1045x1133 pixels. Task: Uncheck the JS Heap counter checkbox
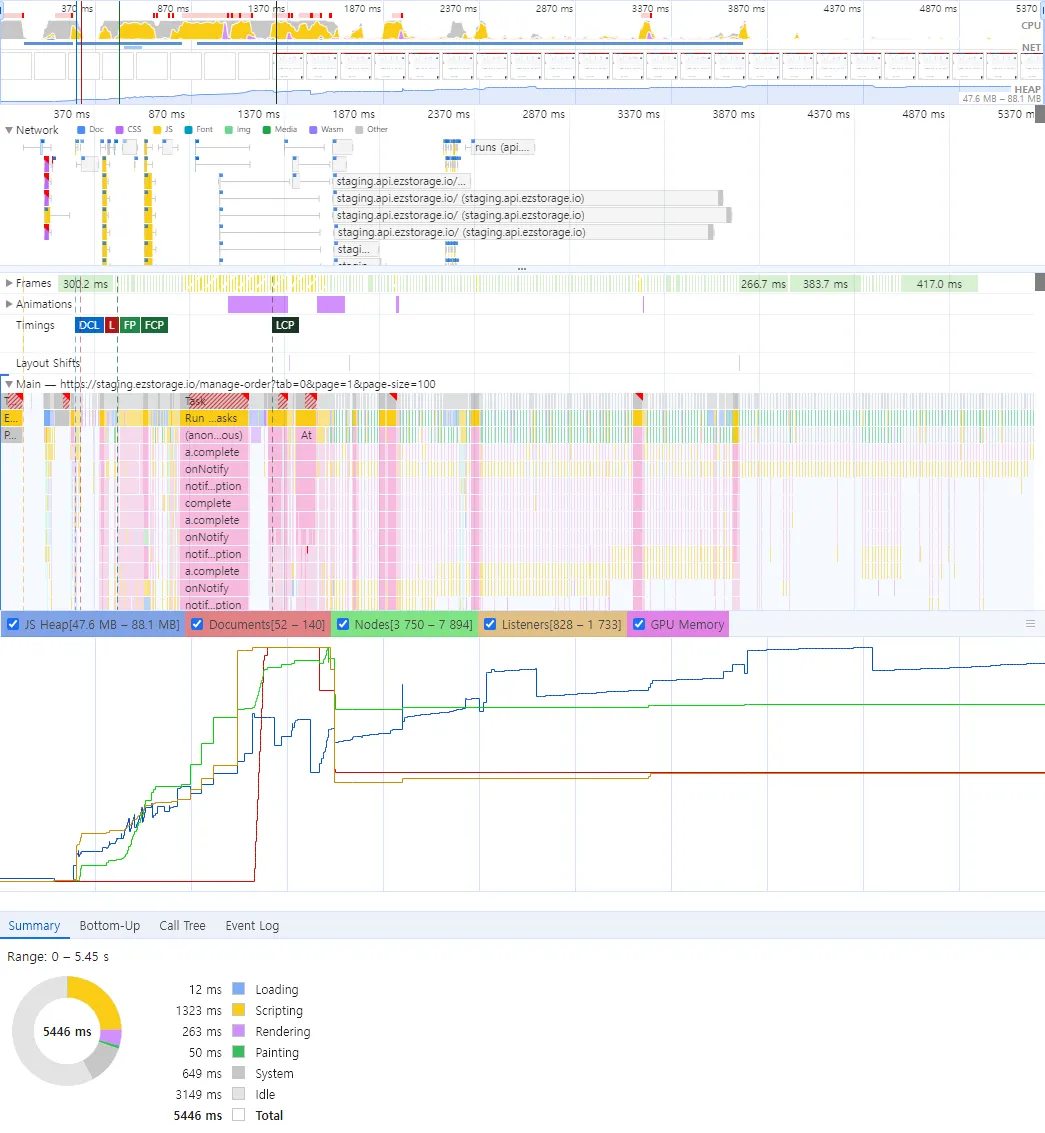(x=12, y=624)
